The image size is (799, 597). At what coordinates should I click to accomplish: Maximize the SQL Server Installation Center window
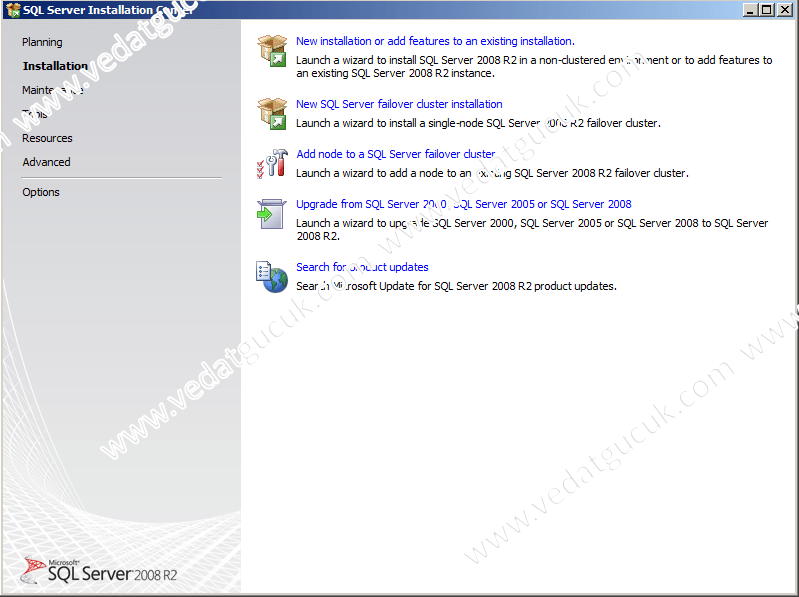767,10
